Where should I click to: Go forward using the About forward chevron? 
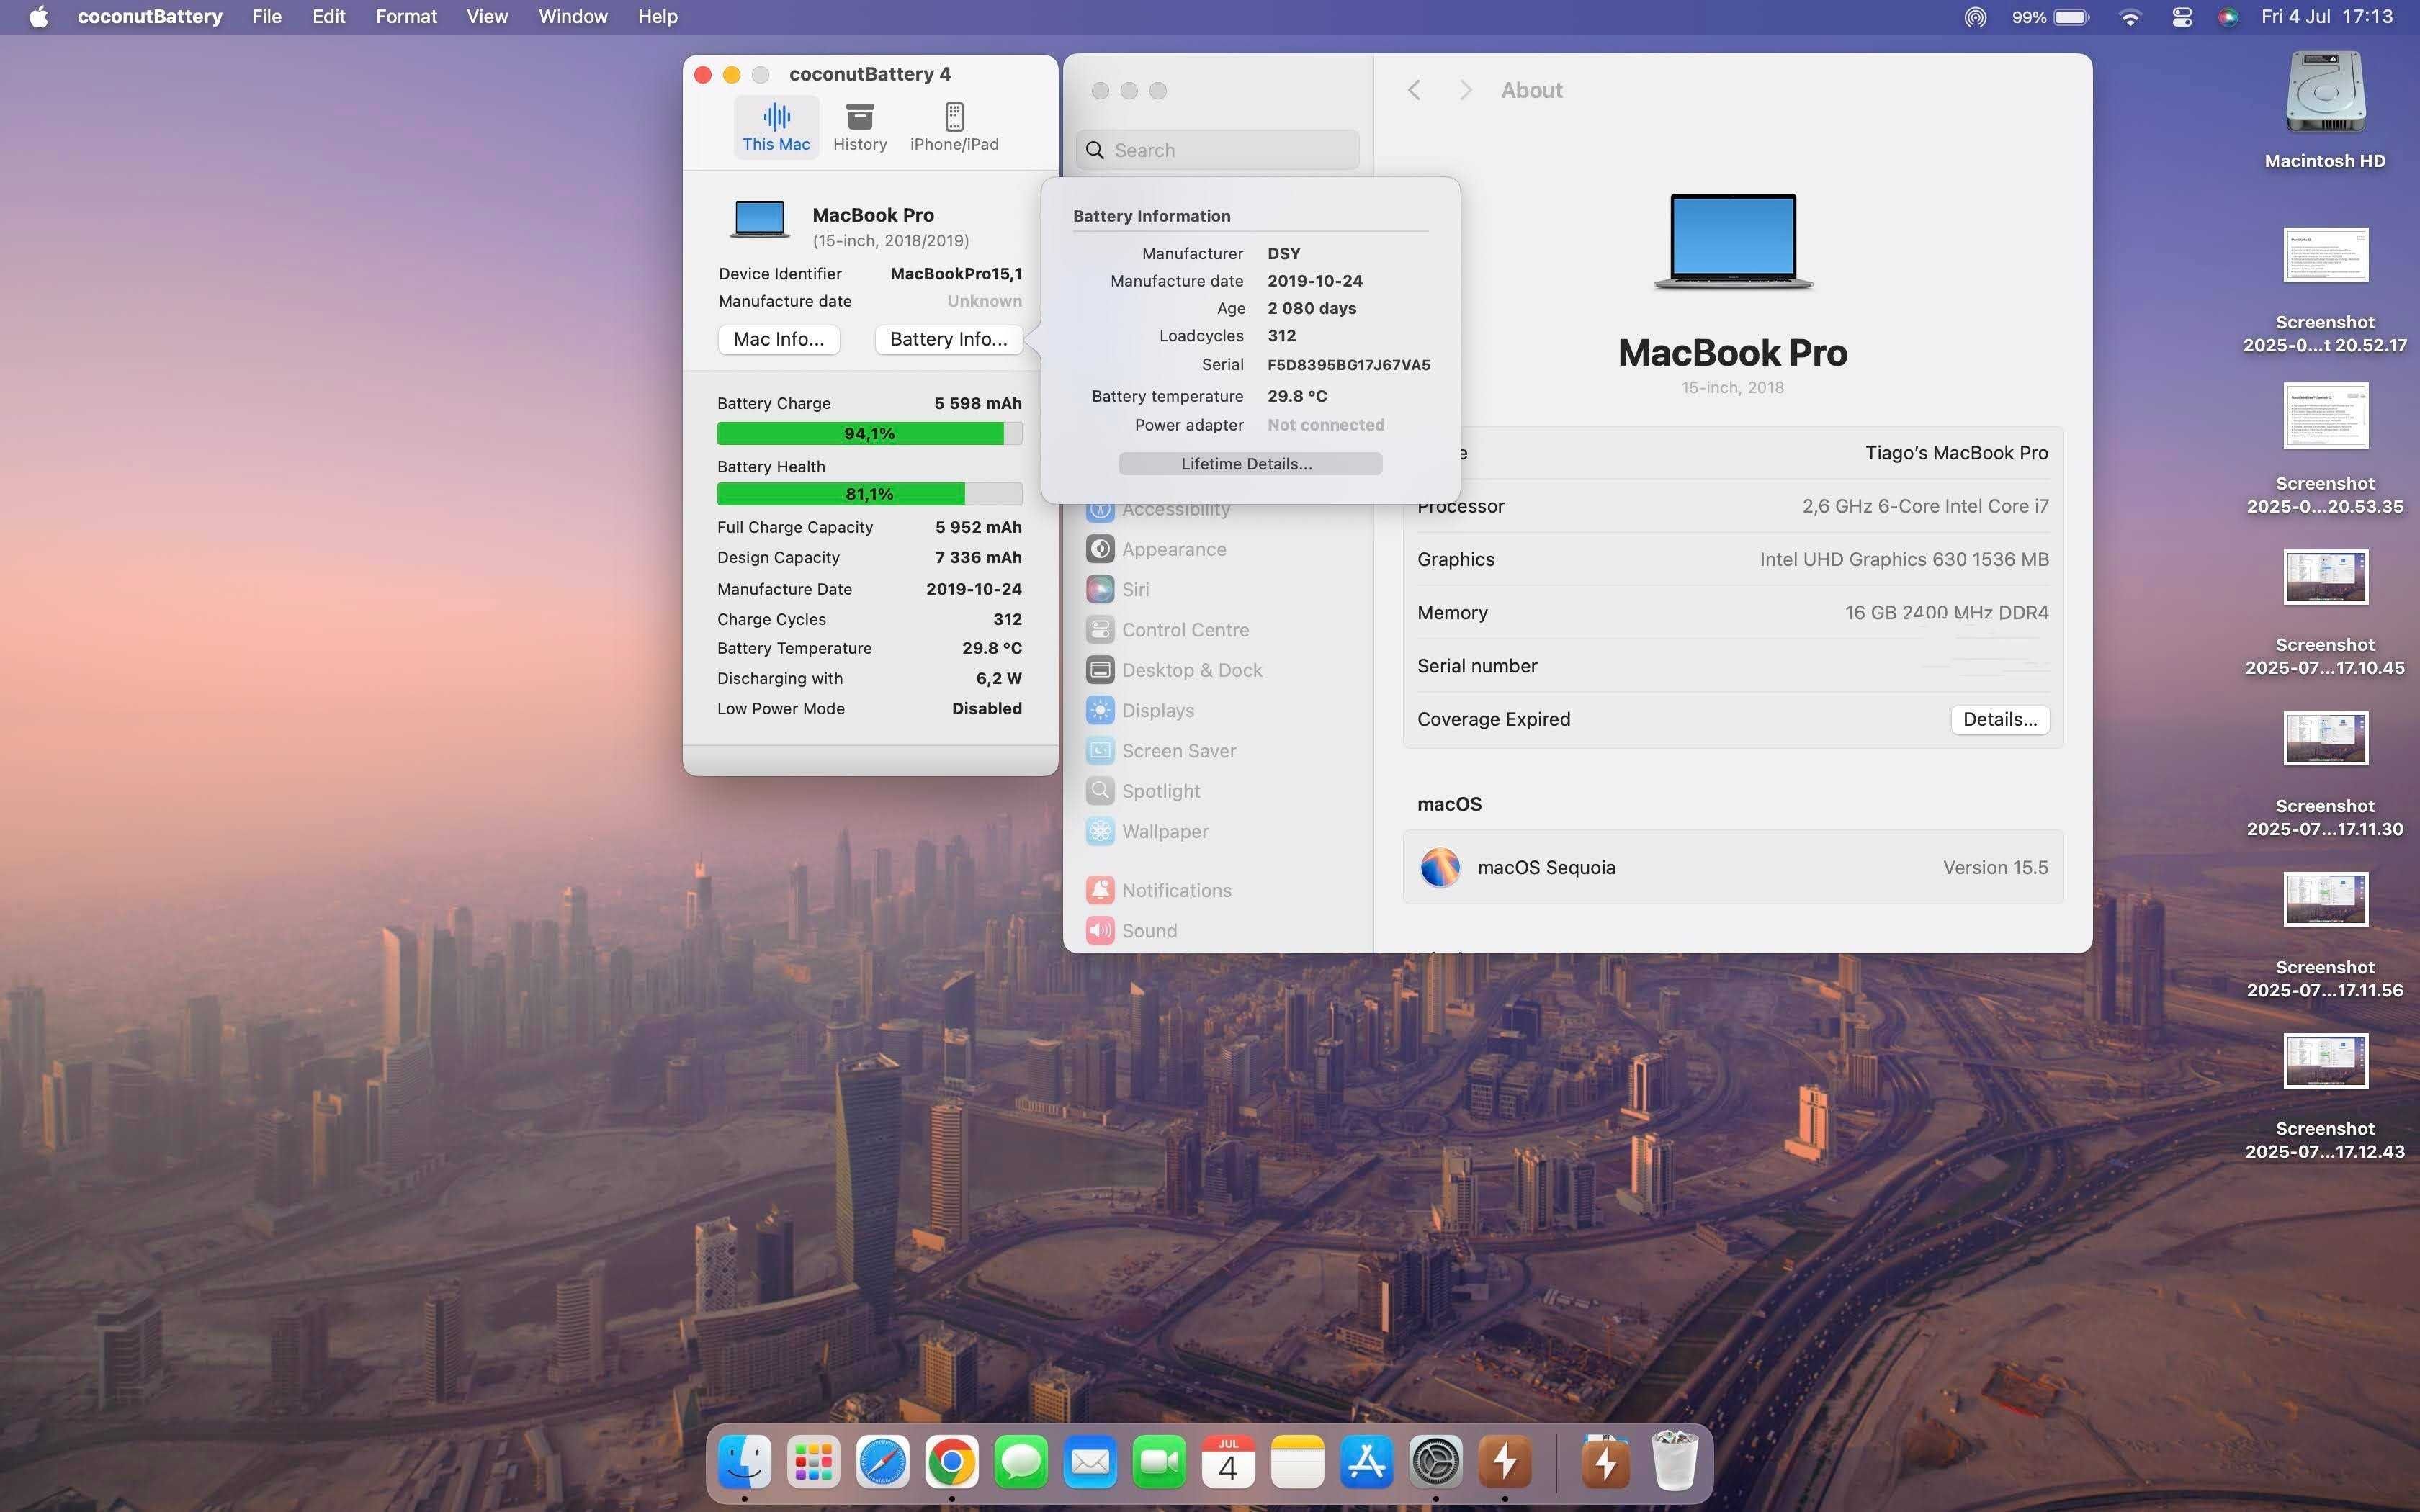1465,90
